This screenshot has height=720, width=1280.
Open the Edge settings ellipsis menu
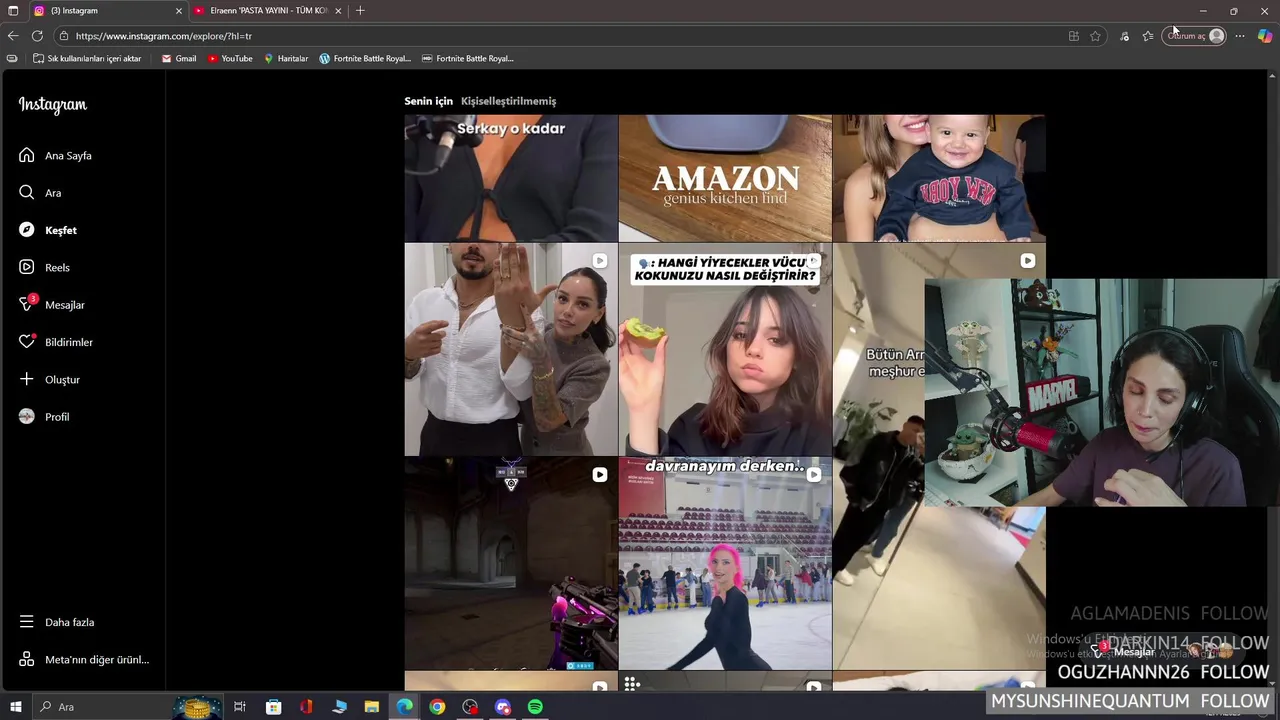pyautogui.click(x=1240, y=36)
